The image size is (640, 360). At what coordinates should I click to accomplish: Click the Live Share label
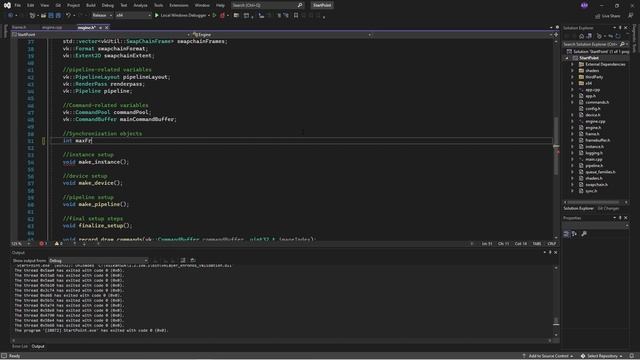(611, 16)
